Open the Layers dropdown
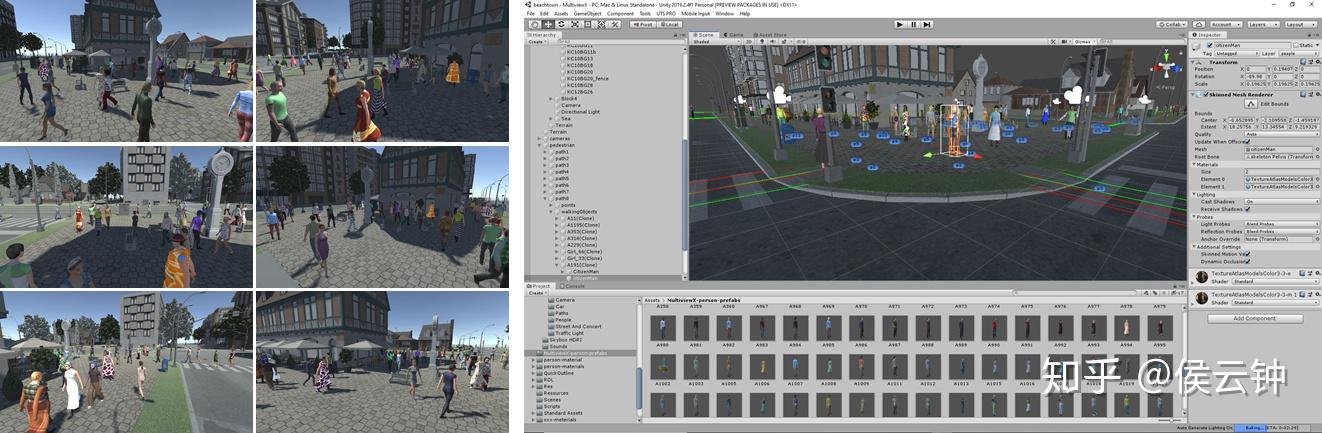 click(x=1262, y=24)
